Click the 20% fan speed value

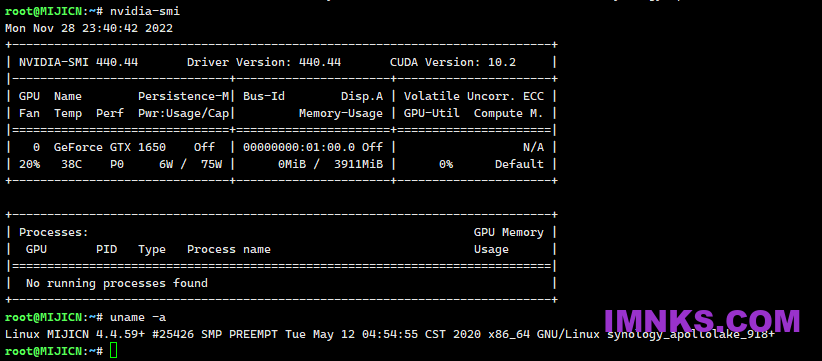(29, 164)
